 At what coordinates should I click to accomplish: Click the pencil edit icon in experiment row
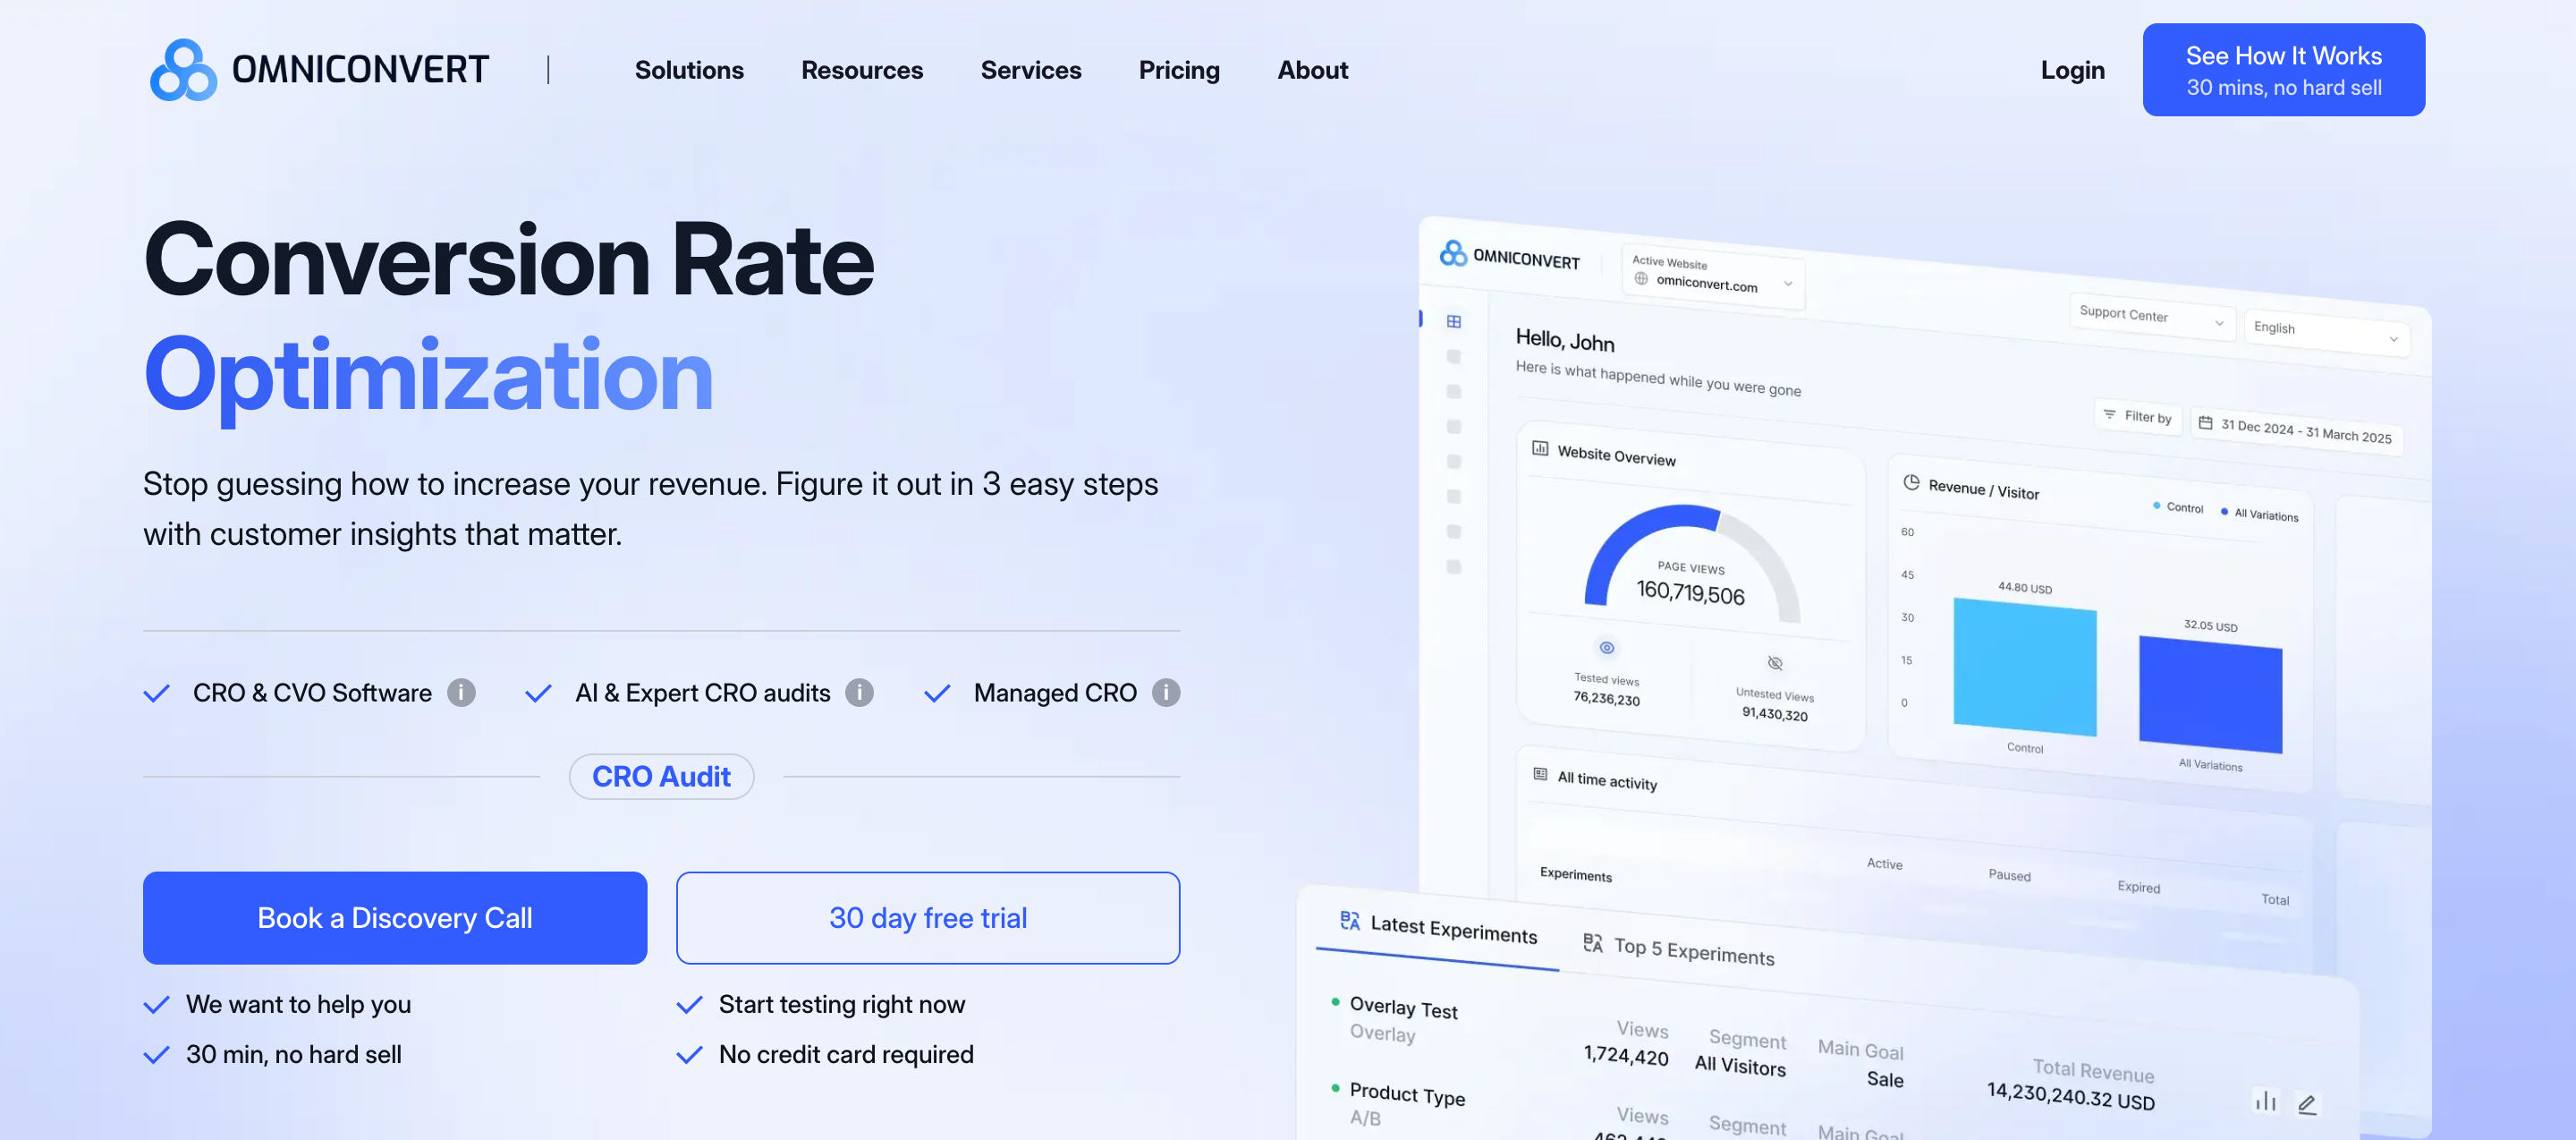pyautogui.click(x=2307, y=1104)
